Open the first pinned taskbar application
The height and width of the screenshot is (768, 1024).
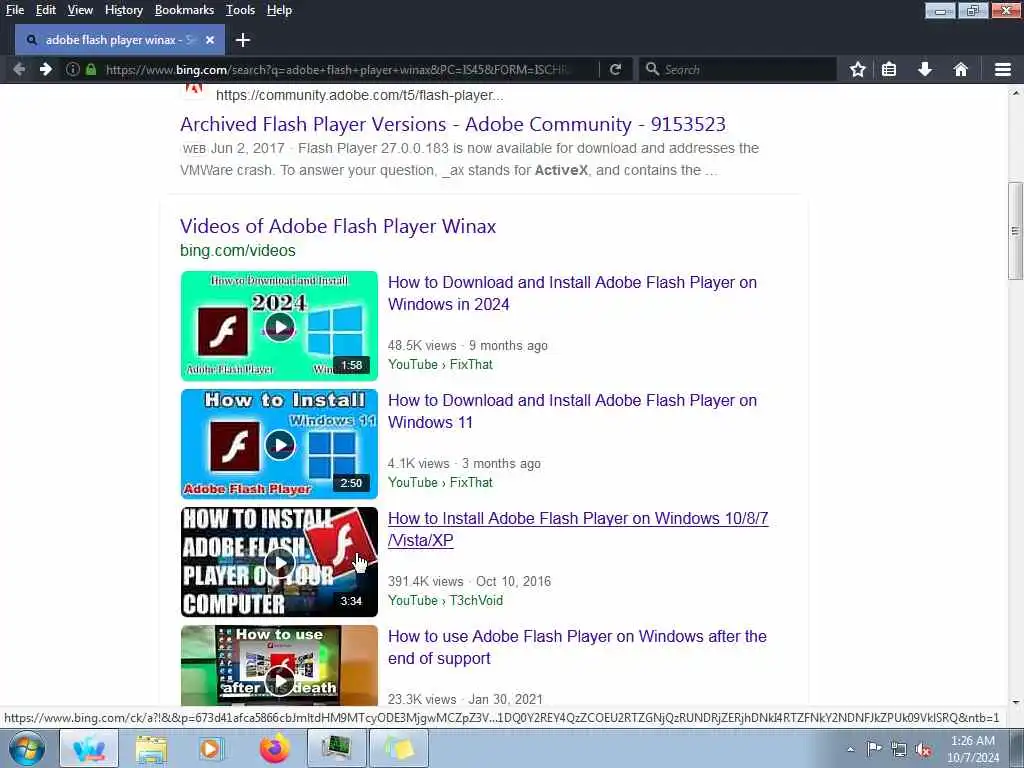coord(89,748)
